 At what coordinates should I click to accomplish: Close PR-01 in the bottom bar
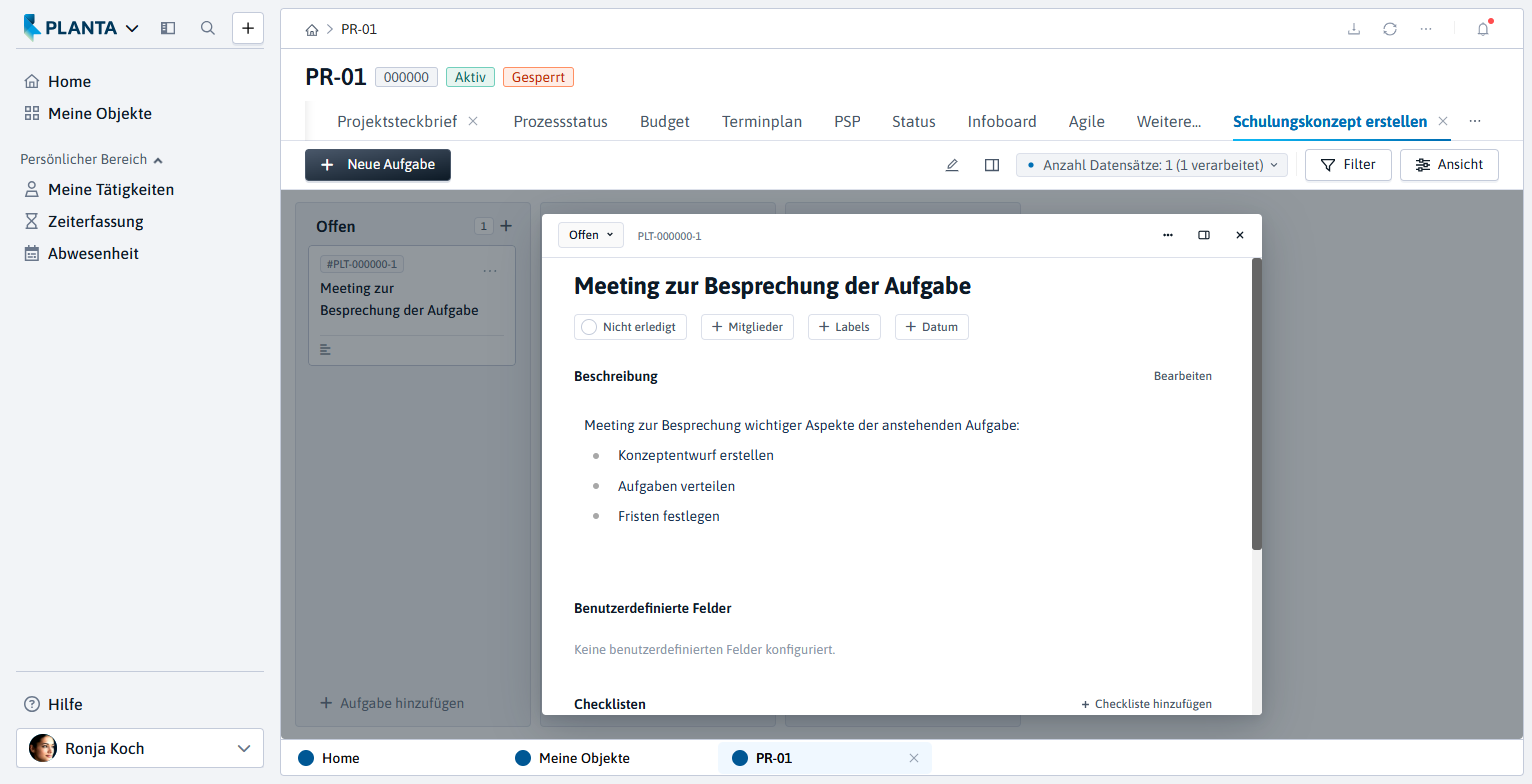[x=913, y=758]
